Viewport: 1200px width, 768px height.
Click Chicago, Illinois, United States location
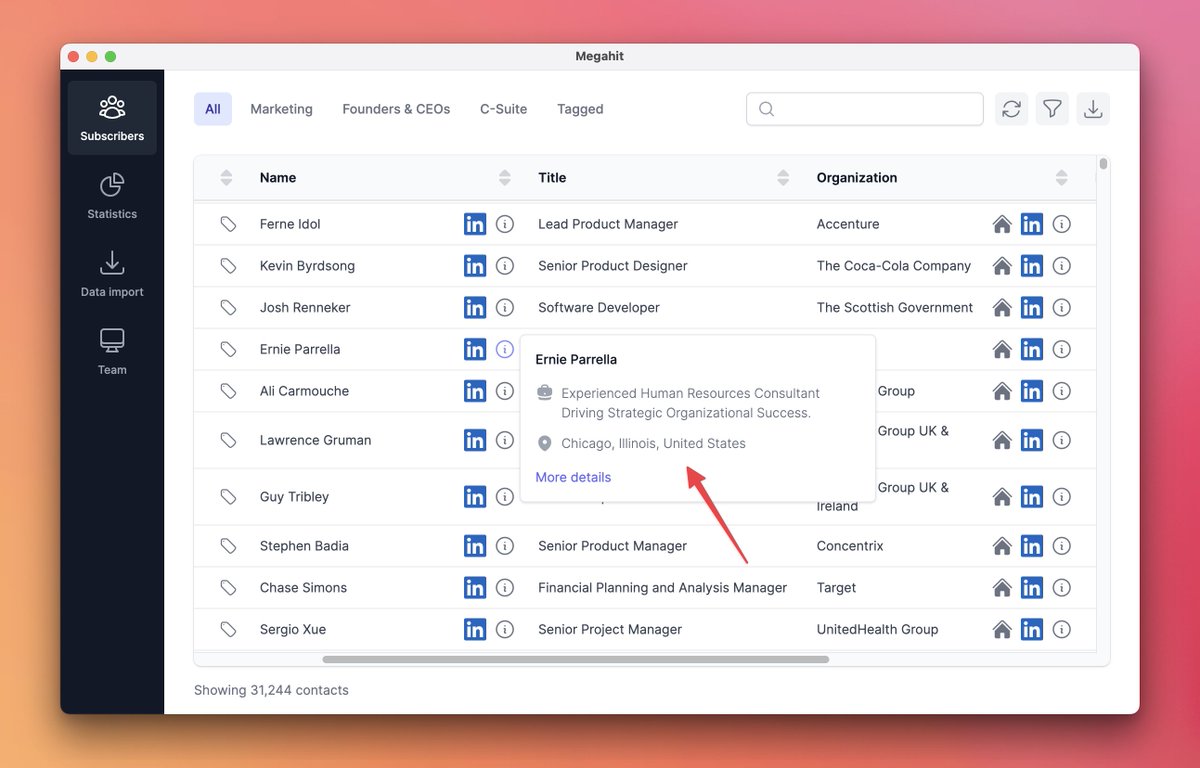coord(653,443)
